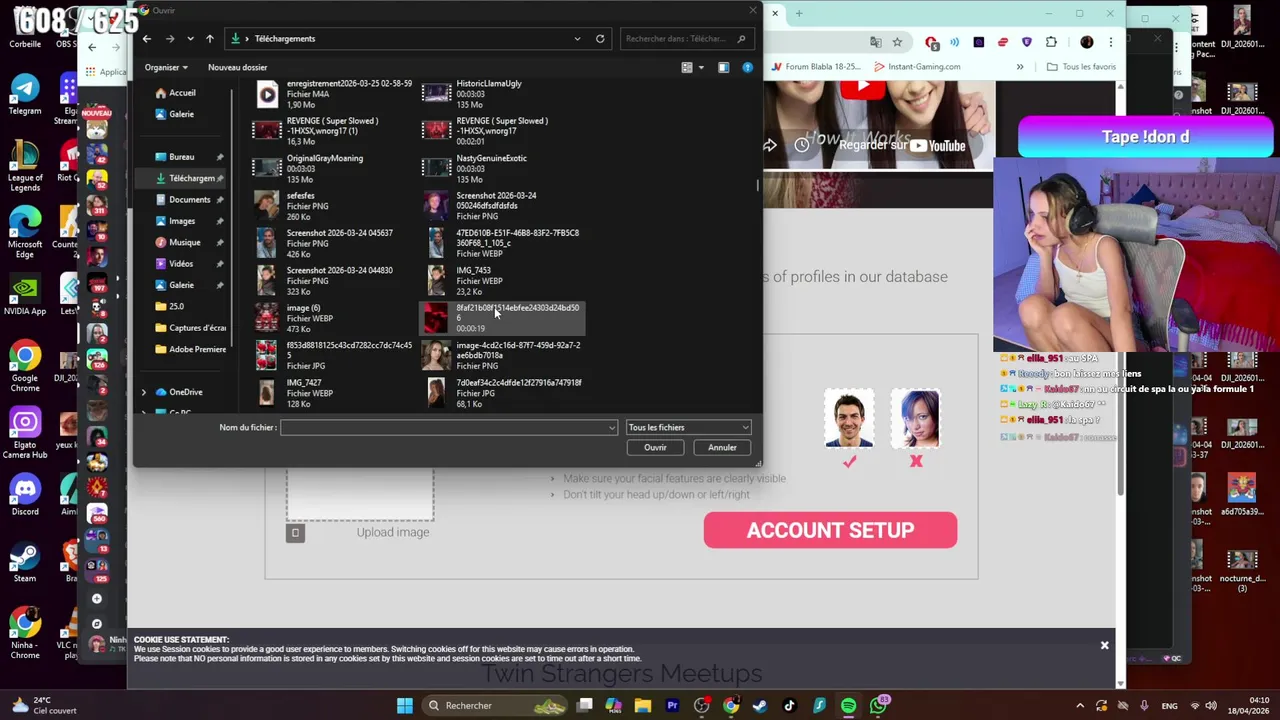Image resolution: width=1280 pixels, height=720 pixels.
Task: Close the cookie use statement banner
Action: coord(1105,645)
